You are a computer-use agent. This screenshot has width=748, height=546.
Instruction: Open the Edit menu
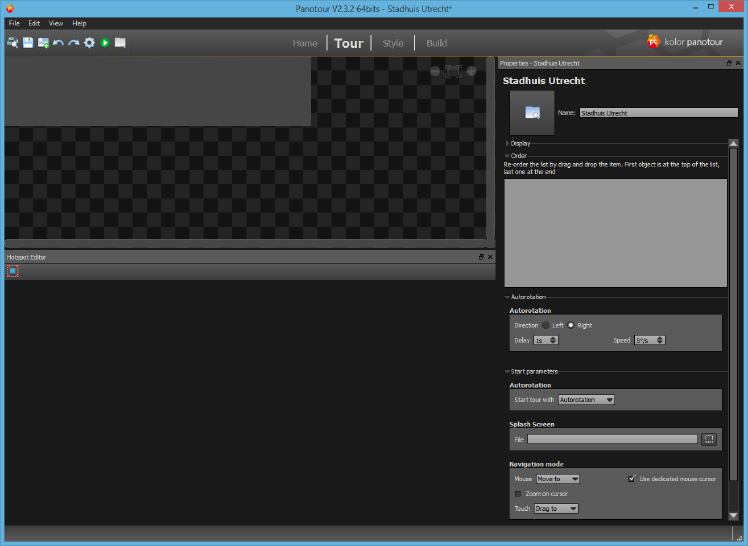click(x=34, y=23)
